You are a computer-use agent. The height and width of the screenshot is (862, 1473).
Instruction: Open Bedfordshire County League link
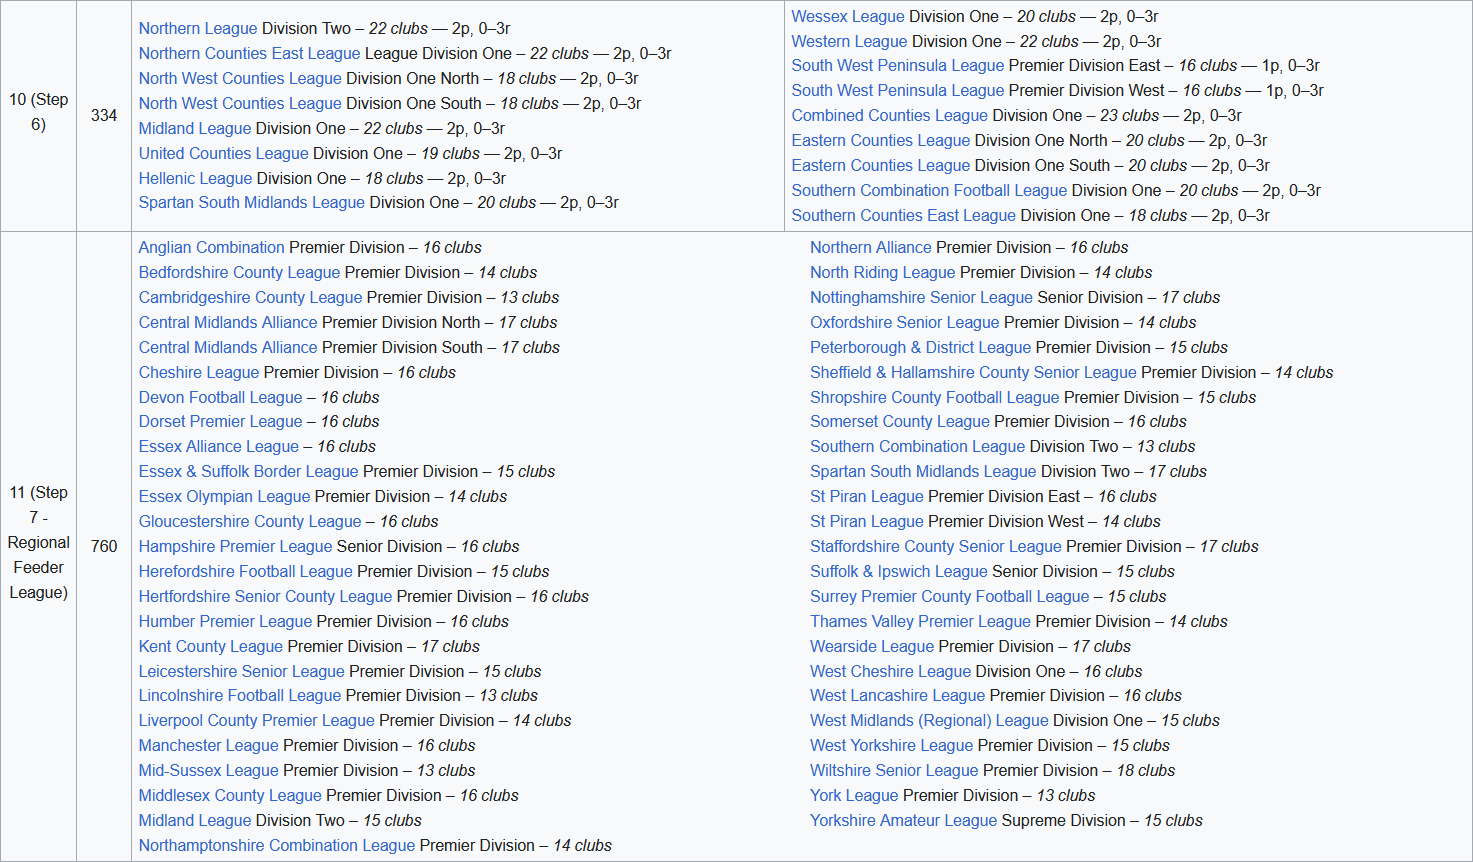240,273
